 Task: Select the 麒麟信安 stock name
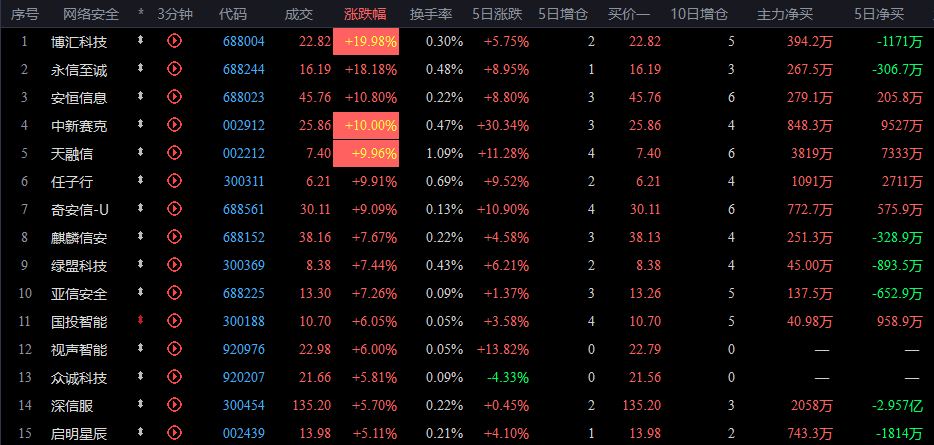point(79,238)
